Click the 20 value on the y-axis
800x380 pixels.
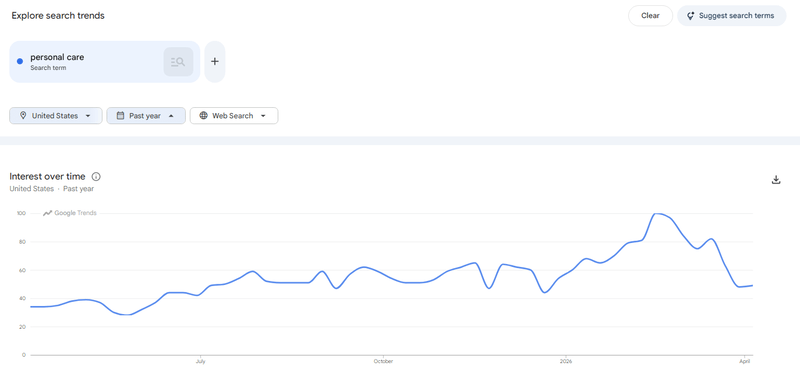22,327
